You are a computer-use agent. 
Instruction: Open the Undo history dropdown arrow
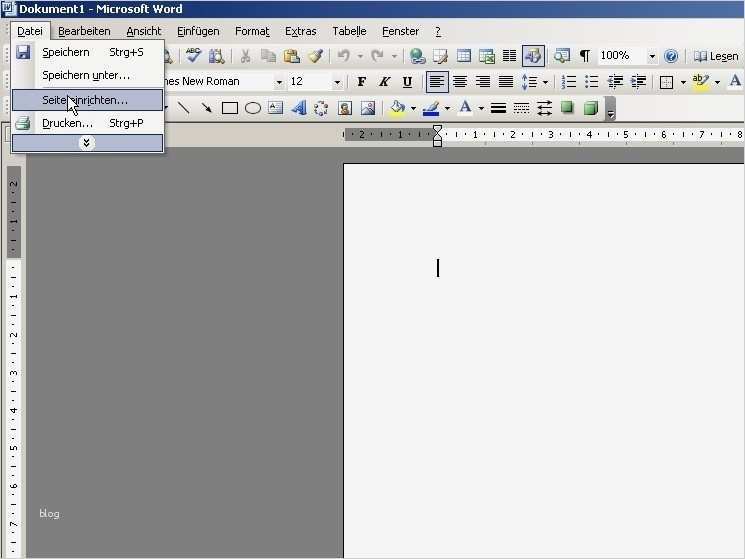point(360,57)
